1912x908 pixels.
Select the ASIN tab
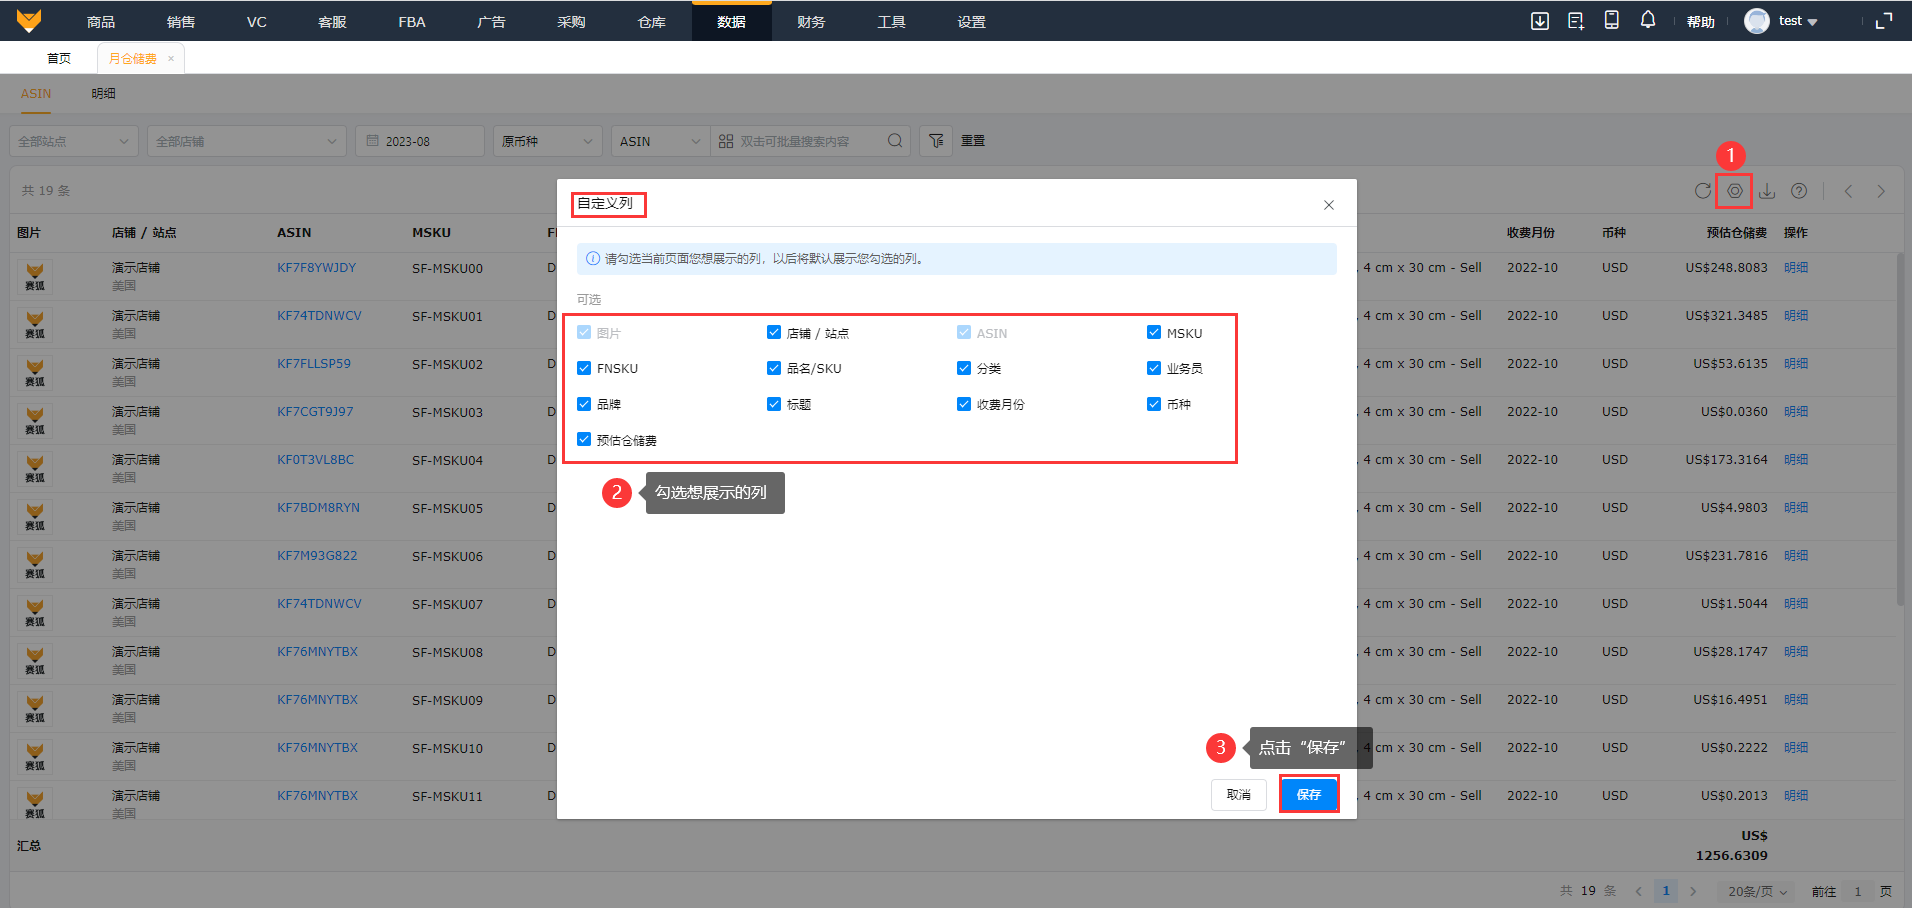pyautogui.click(x=36, y=94)
